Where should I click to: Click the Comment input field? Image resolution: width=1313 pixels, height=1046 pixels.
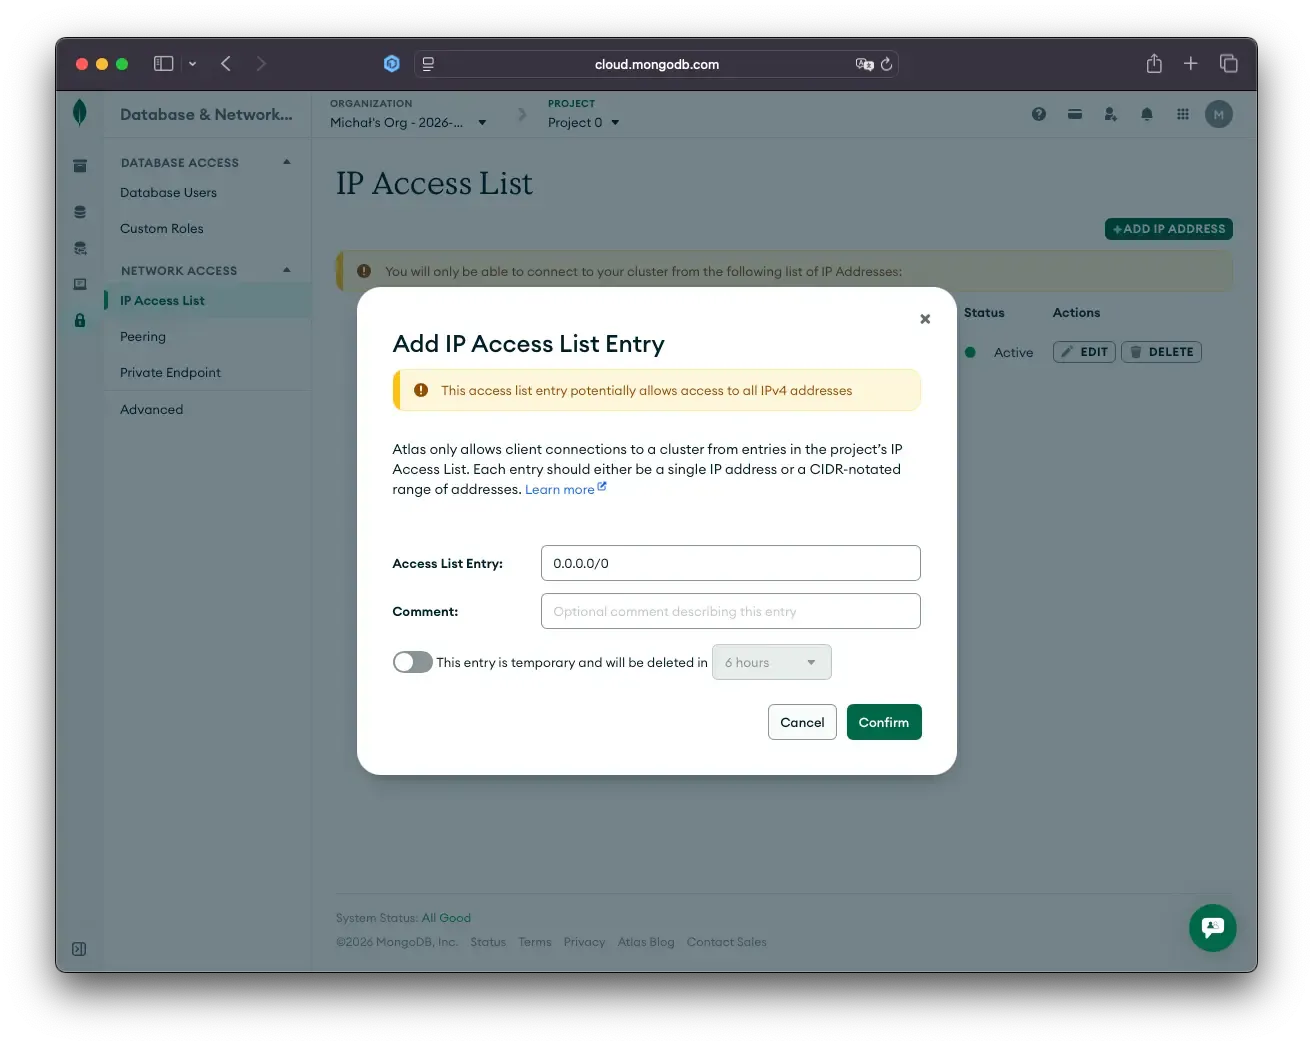point(730,611)
